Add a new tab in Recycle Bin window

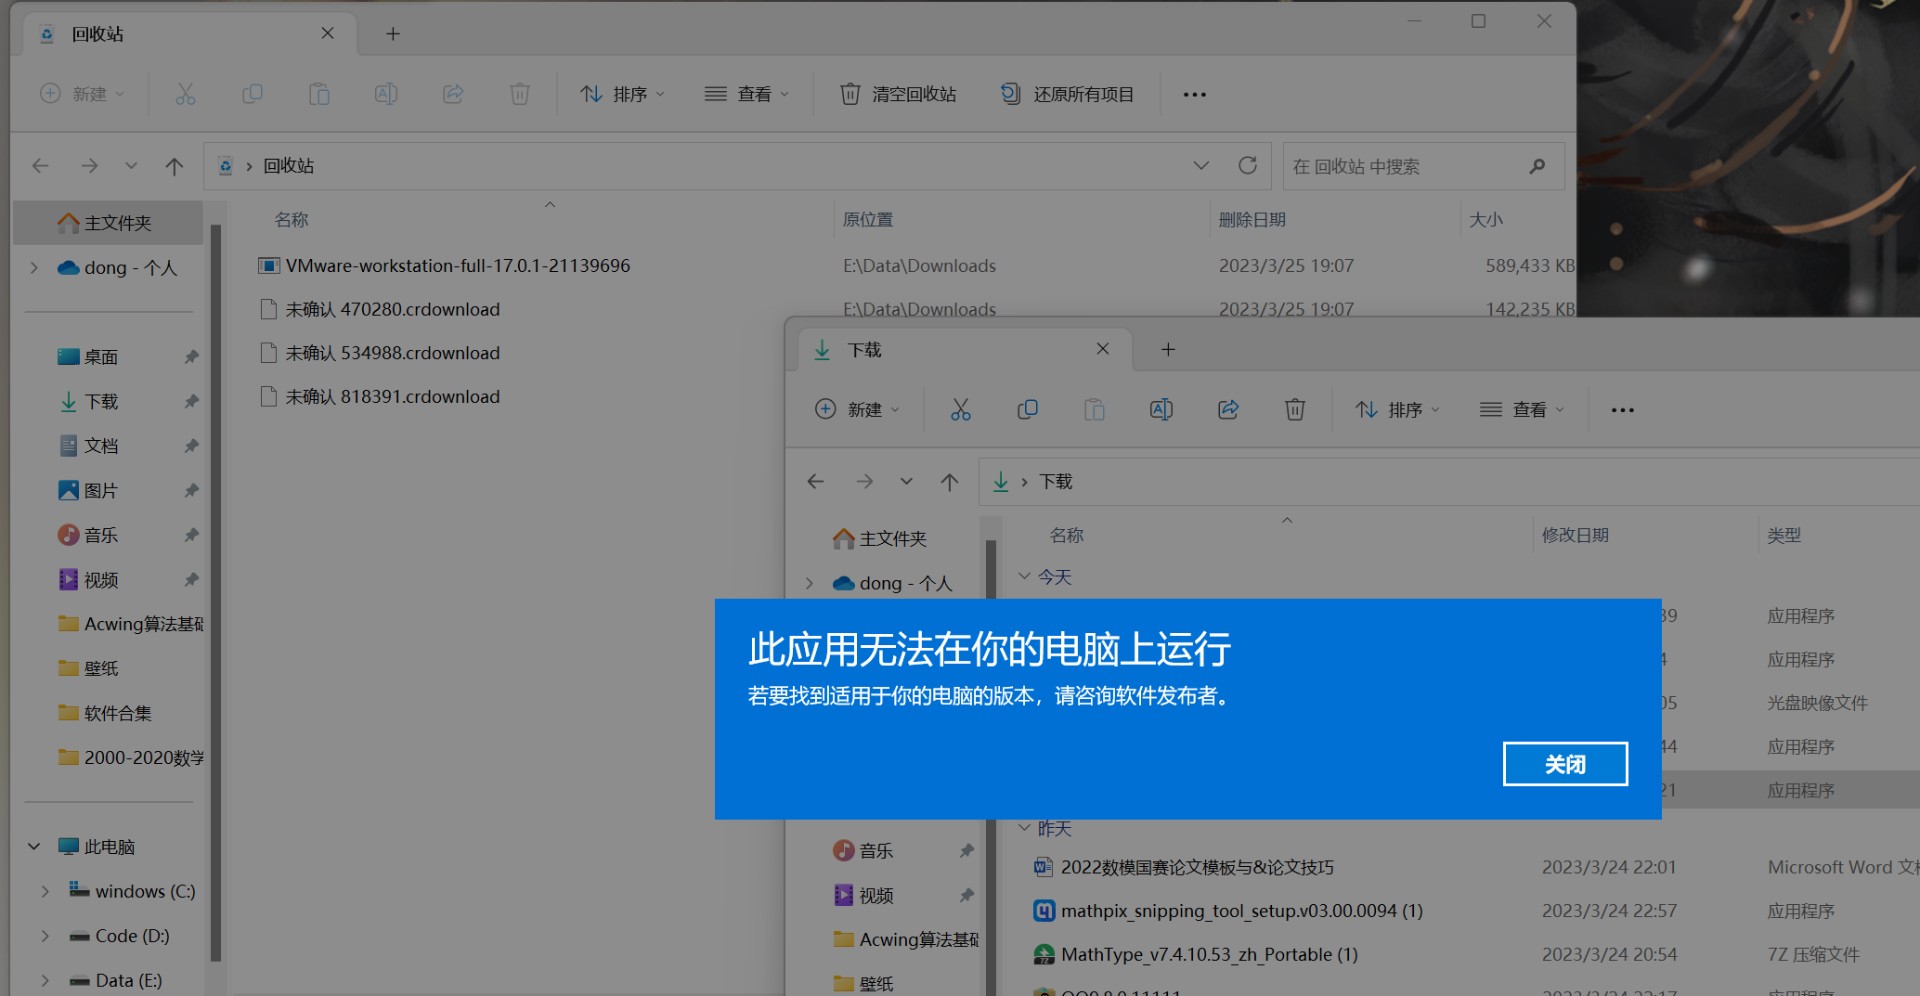click(x=393, y=34)
